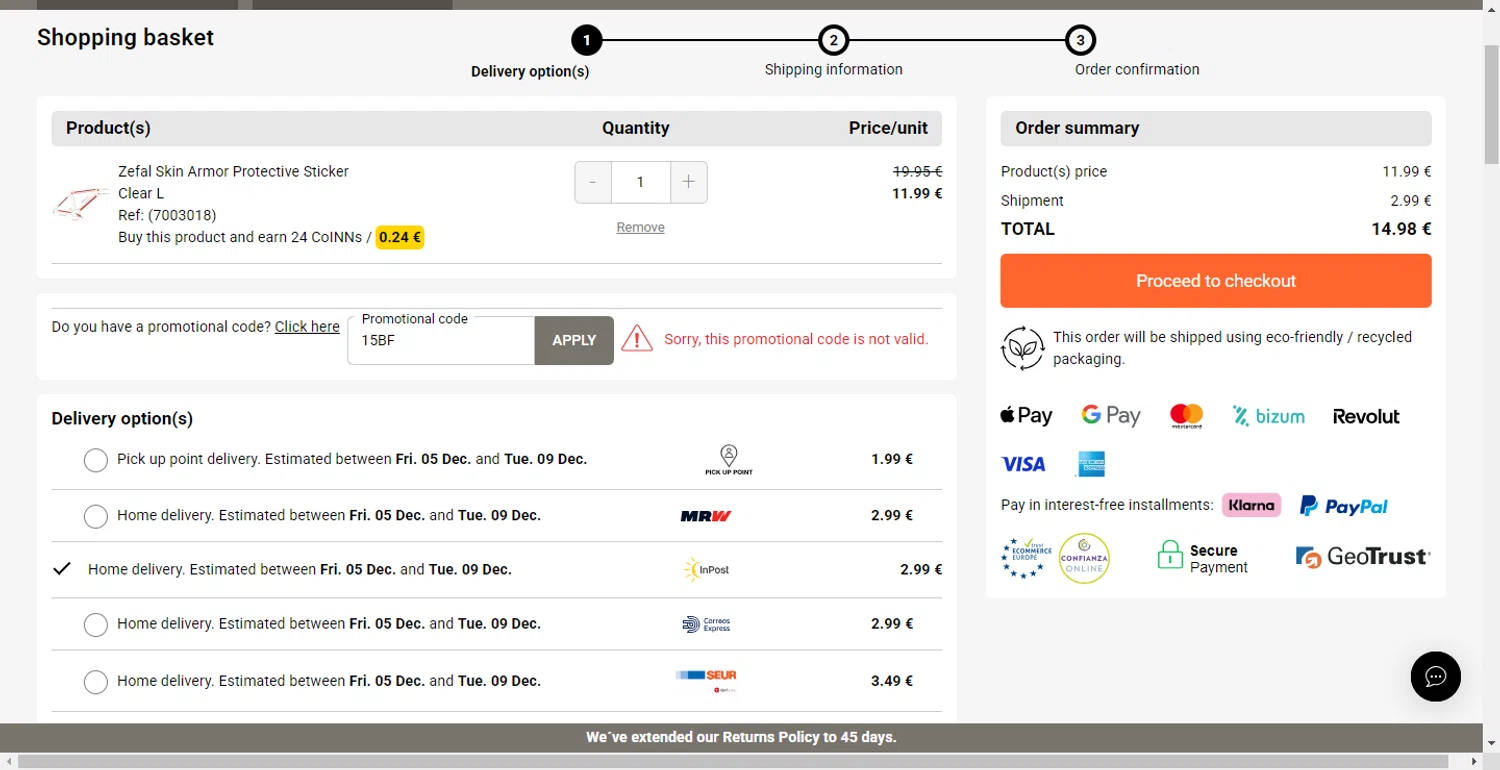Click the Returns Policy 45 days banner
1500x770 pixels.
coord(741,737)
